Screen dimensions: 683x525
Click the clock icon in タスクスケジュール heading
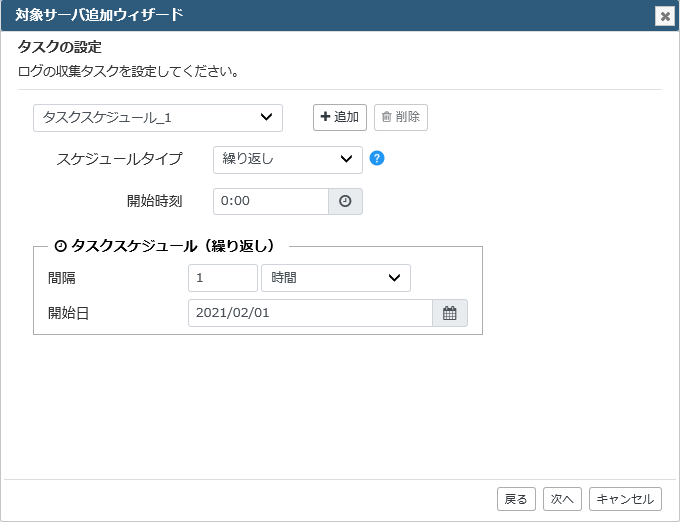click(60, 246)
